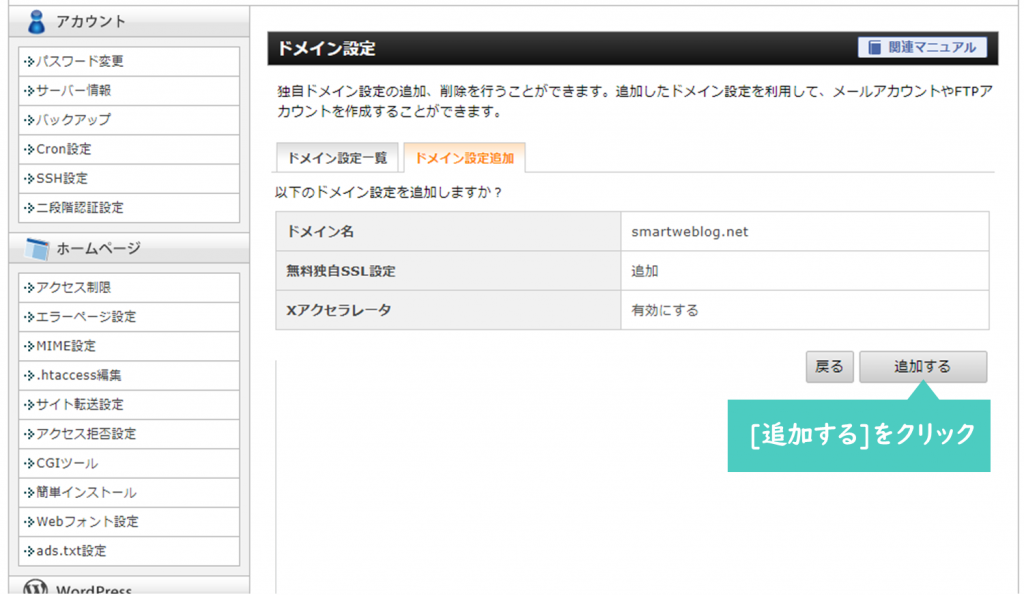Click the WordPress logo icon
Viewport: 1024px width, 595px height.
click(x=35, y=587)
